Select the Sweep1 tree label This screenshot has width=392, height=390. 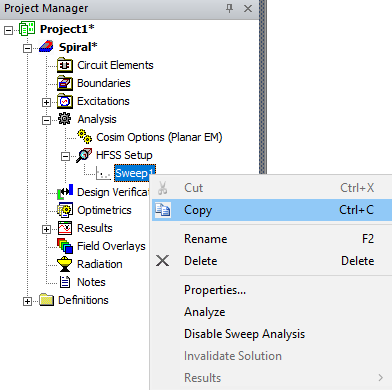[135, 173]
